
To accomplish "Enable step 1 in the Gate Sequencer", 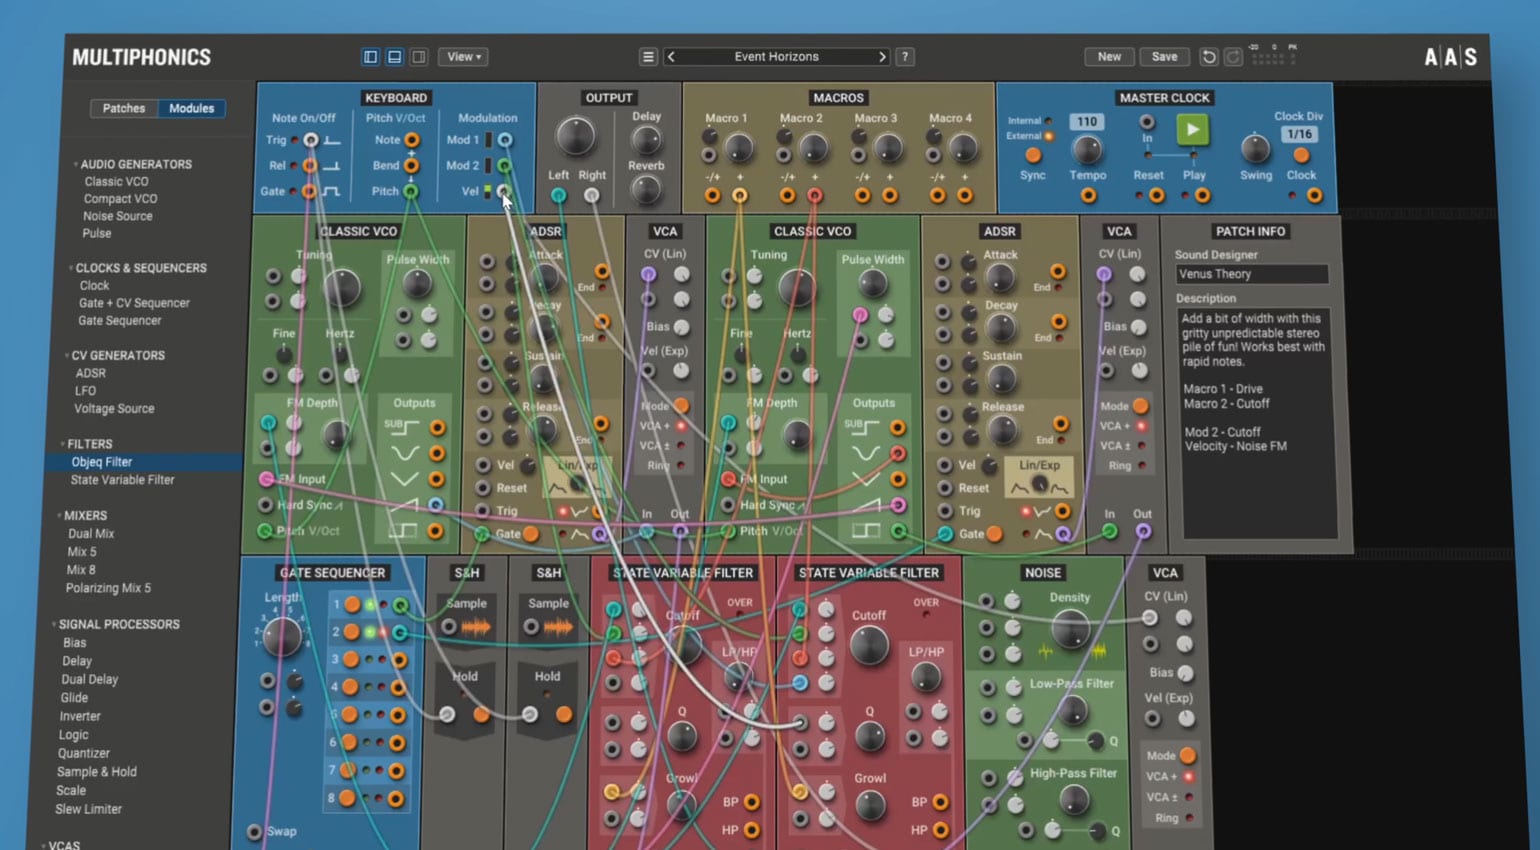I will coord(353,605).
